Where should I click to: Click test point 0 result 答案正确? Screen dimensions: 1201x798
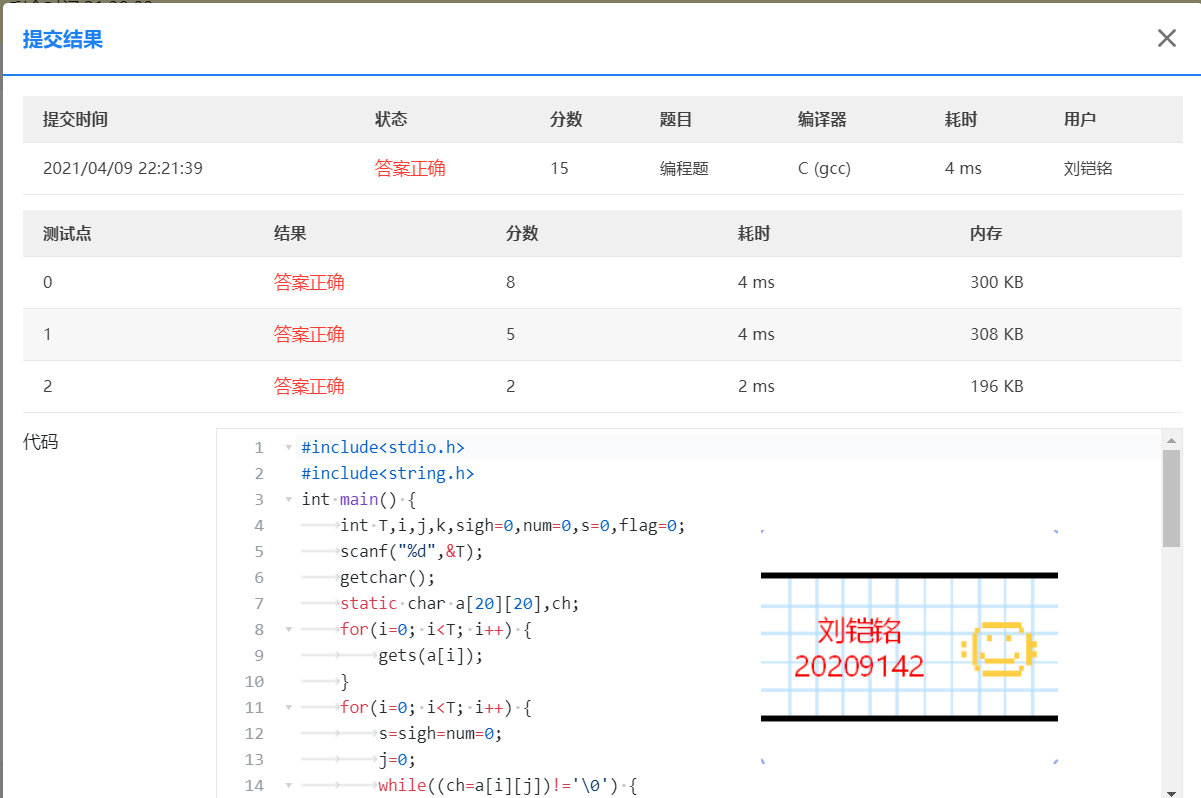(309, 283)
